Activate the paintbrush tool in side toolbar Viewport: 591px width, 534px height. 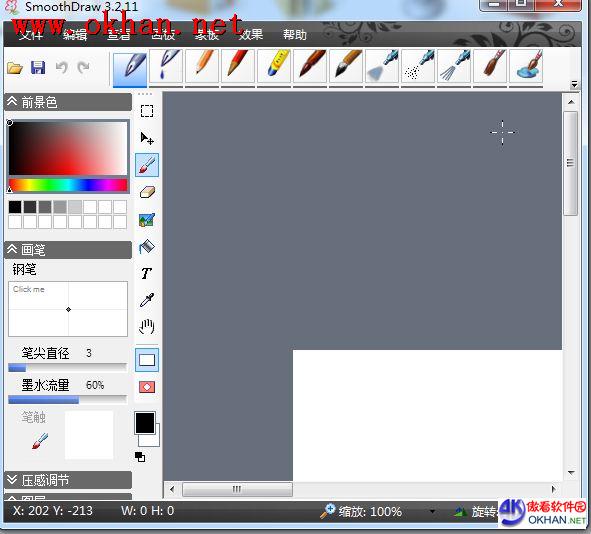click(x=147, y=165)
